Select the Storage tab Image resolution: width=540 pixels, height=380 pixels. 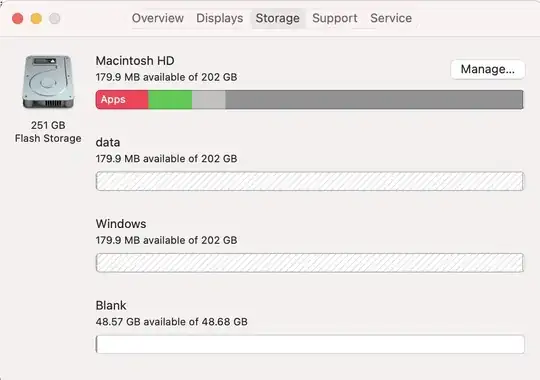278,18
